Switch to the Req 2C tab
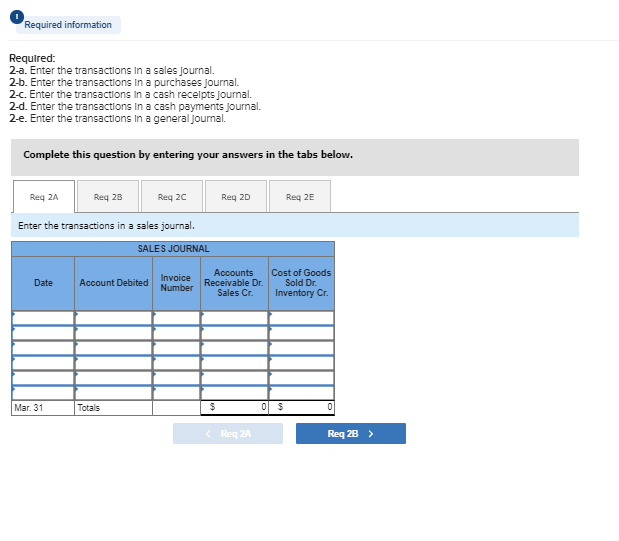619x541 pixels. tap(172, 197)
